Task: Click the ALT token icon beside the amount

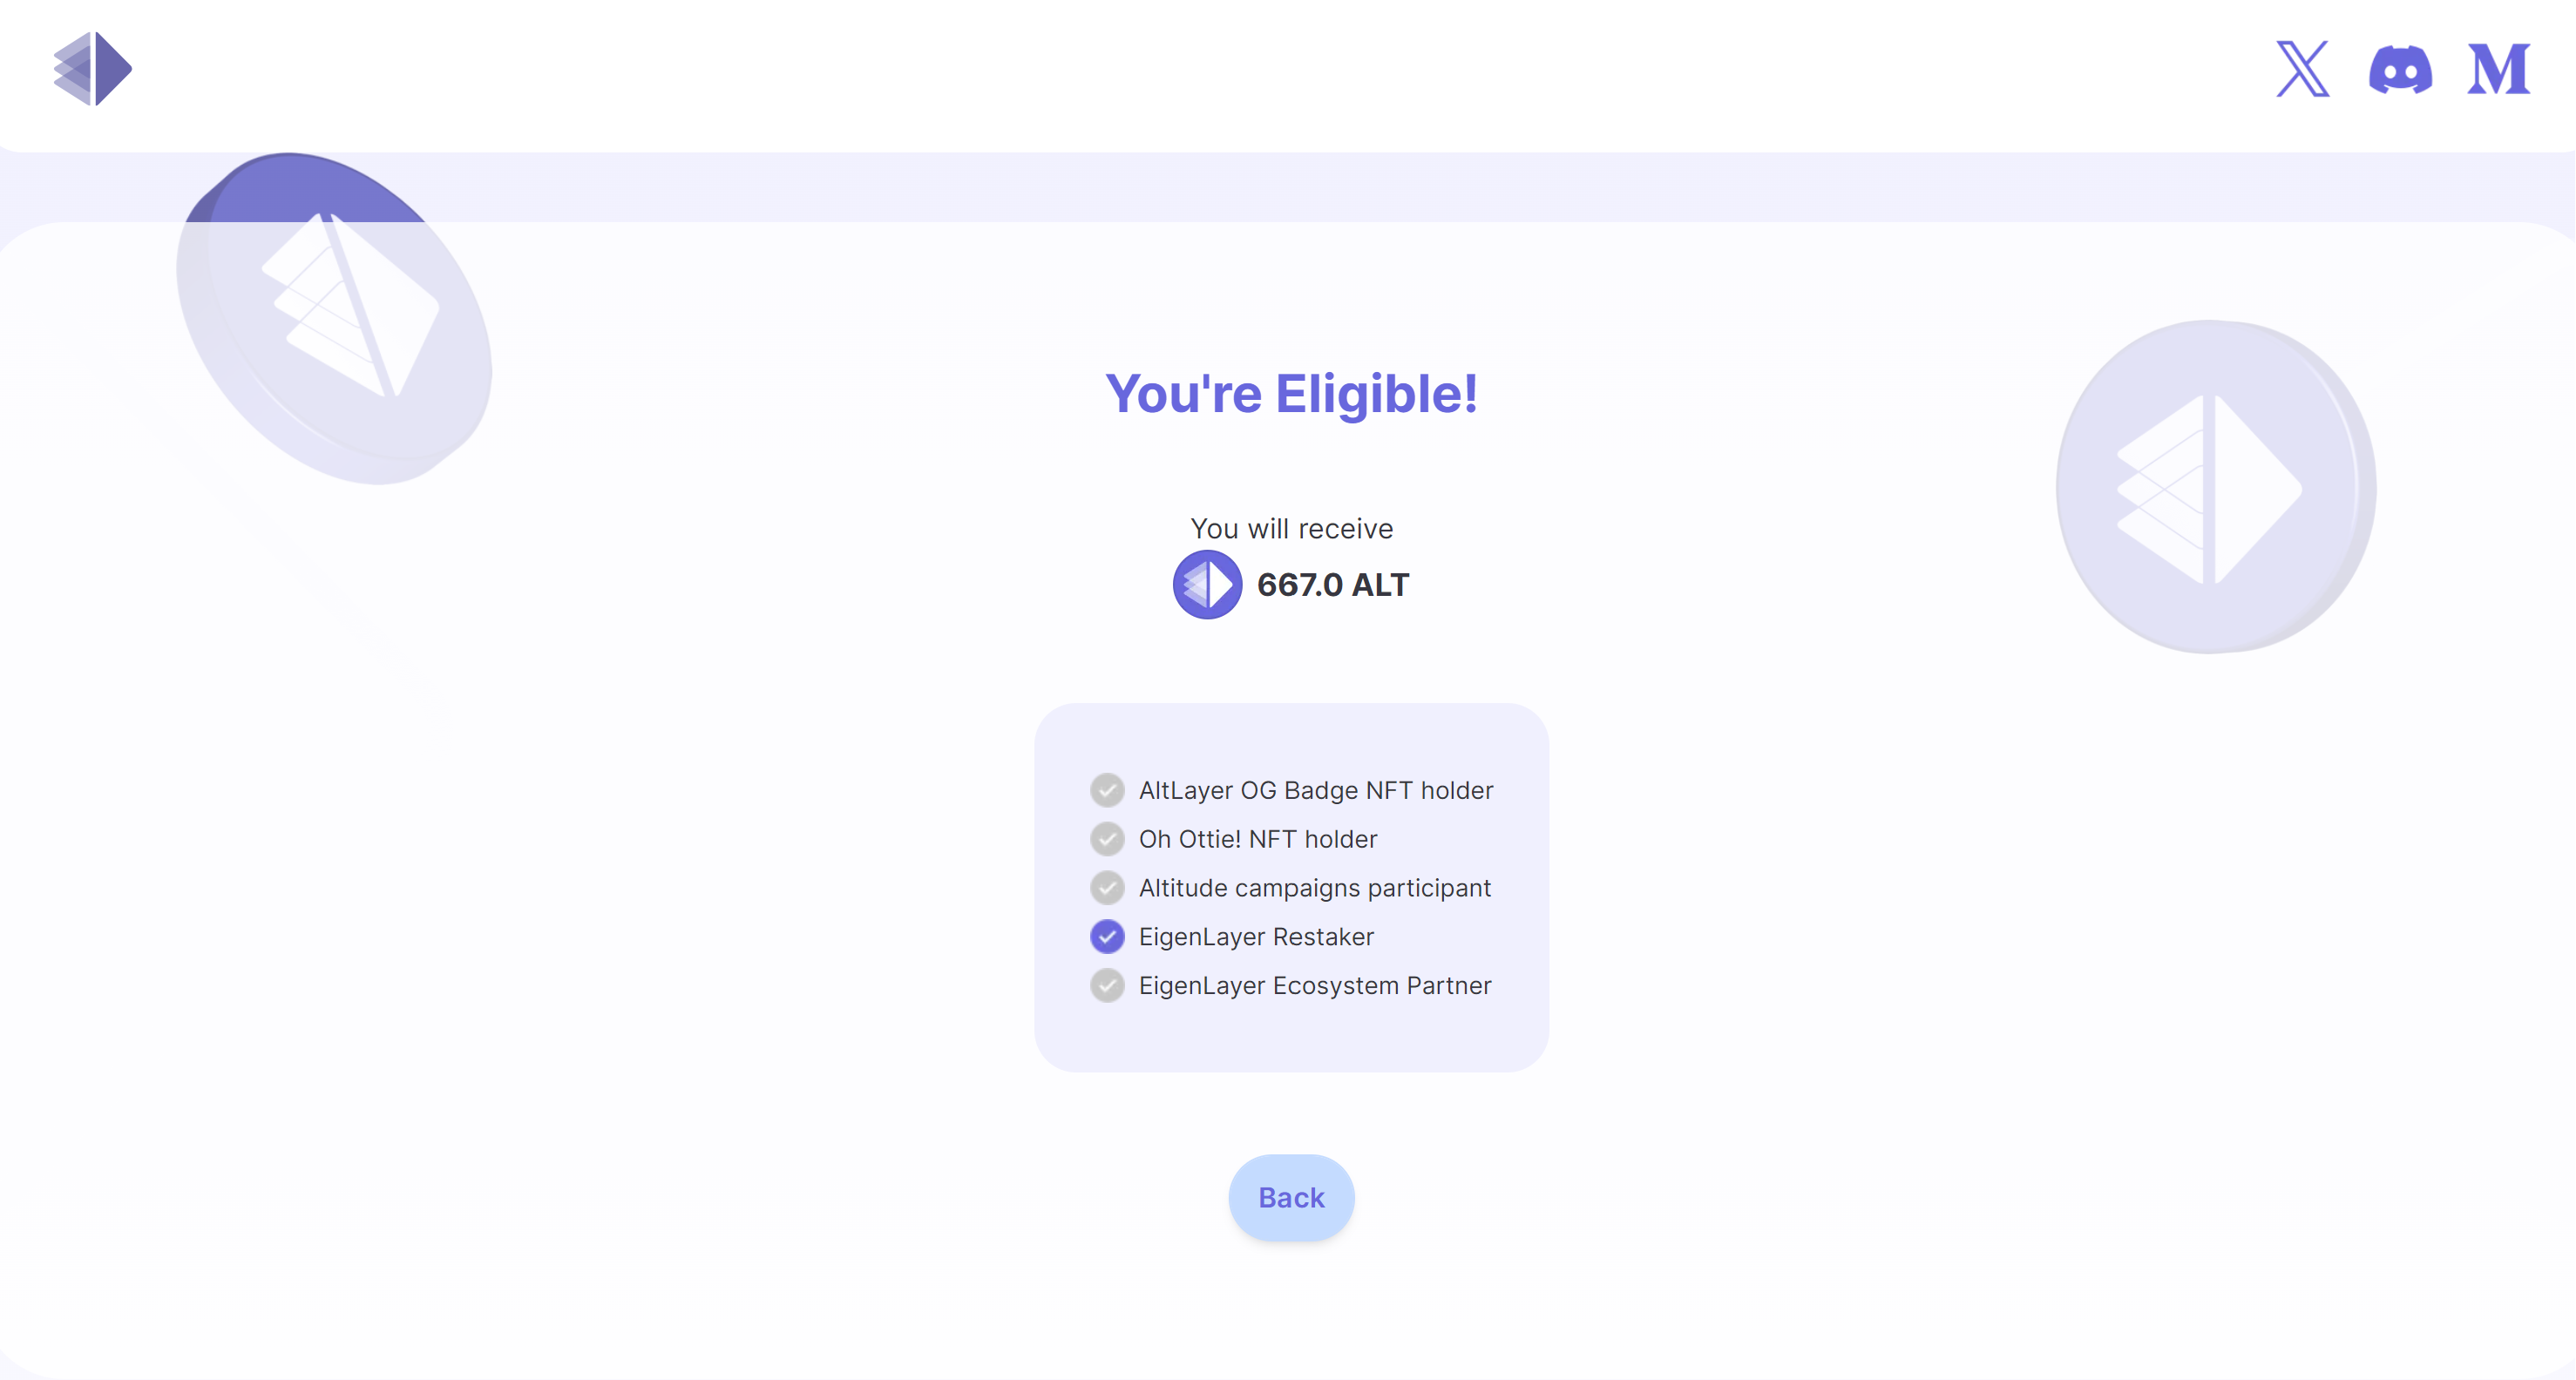Action: click(1207, 585)
